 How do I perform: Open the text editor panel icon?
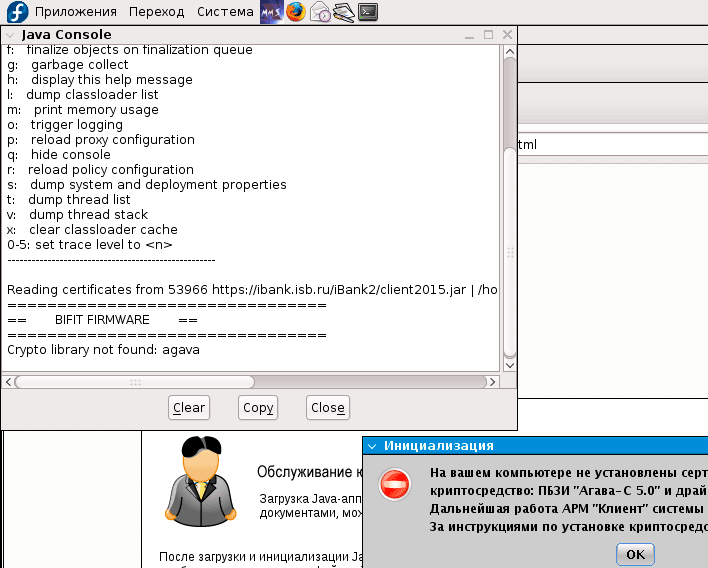344,12
